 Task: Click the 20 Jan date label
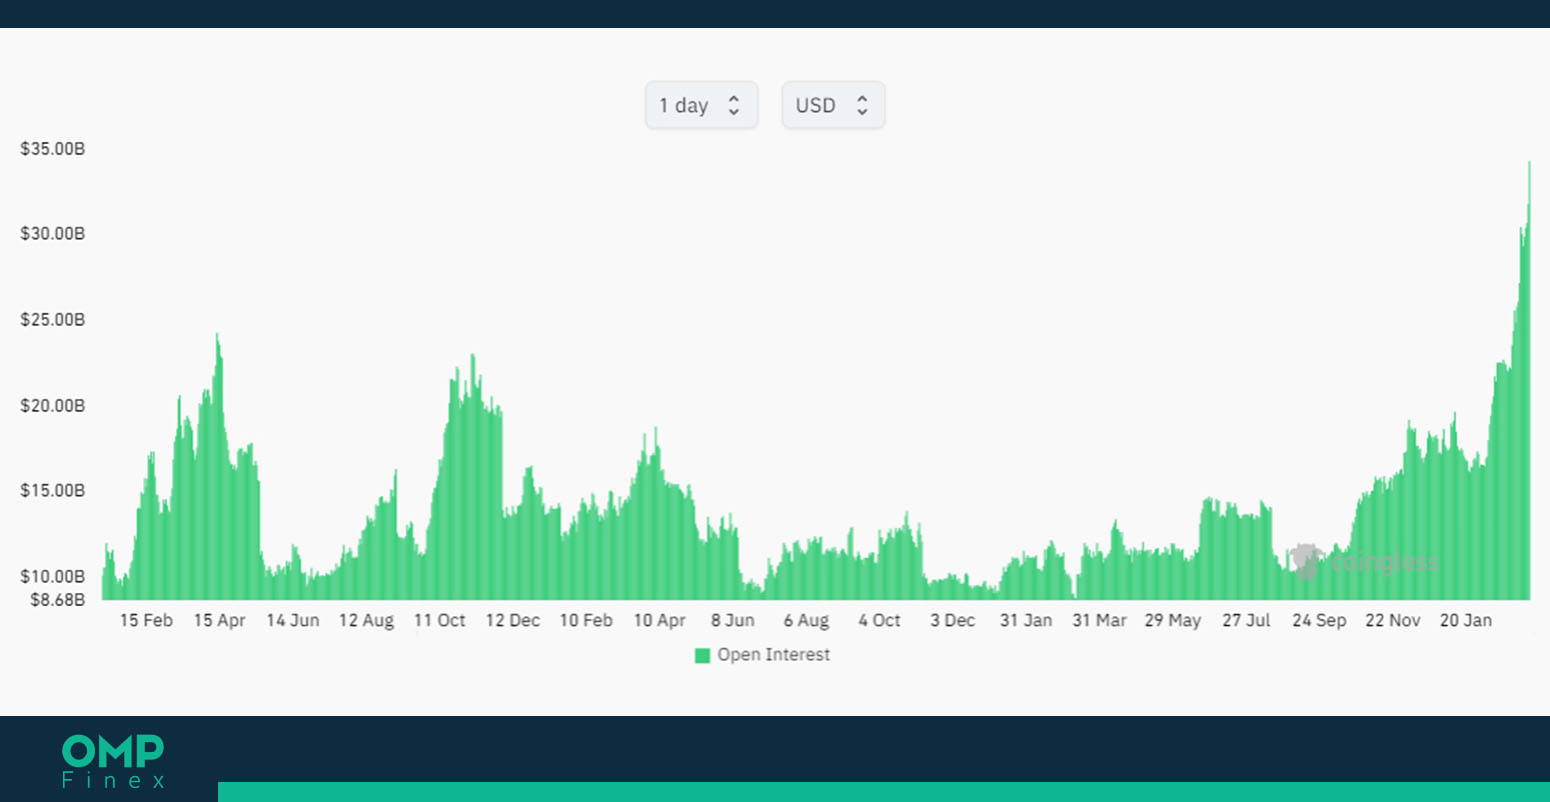pos(1466,620)
